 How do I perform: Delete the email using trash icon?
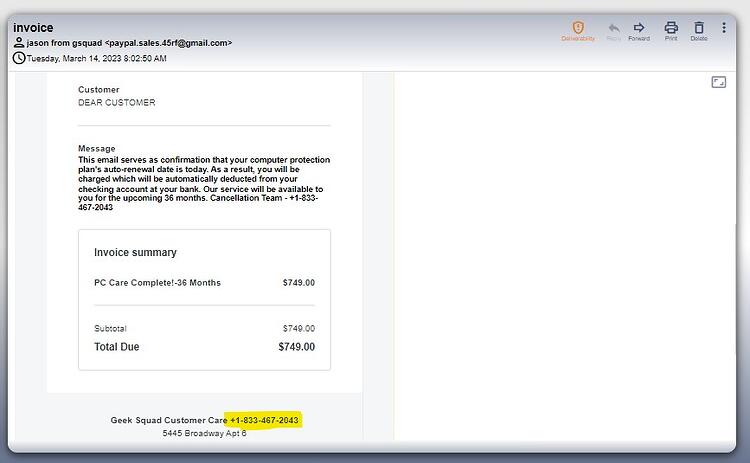coord(699,31)
